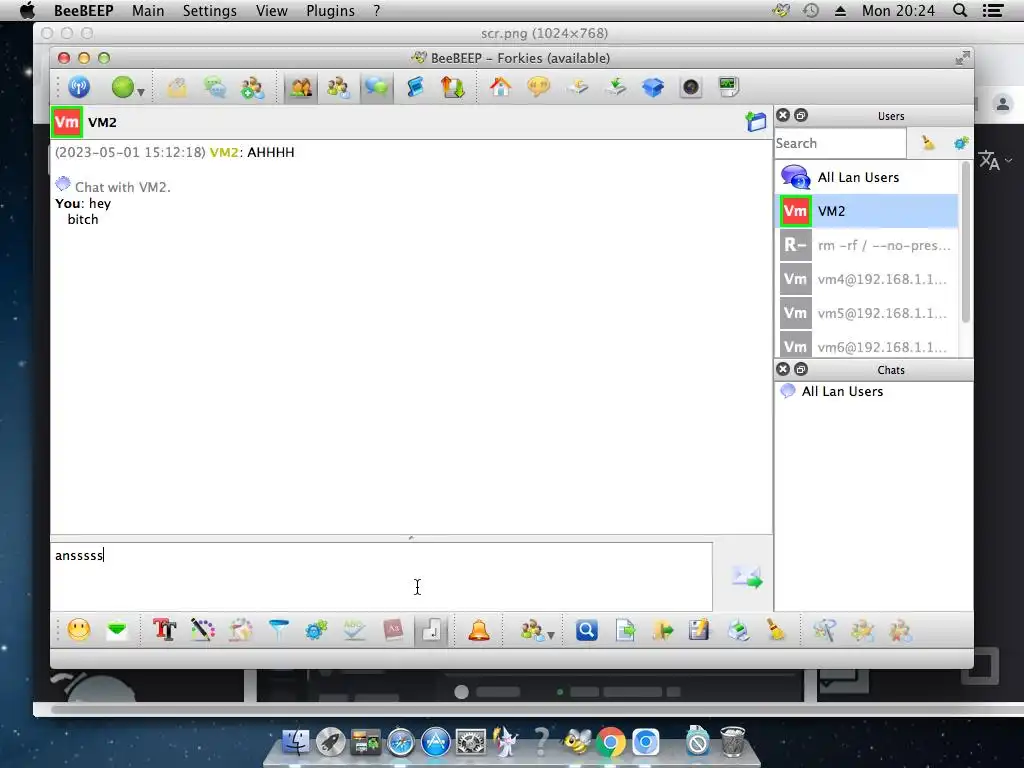Toggle the groups panel button in toolbar

[x=338, y=88]
